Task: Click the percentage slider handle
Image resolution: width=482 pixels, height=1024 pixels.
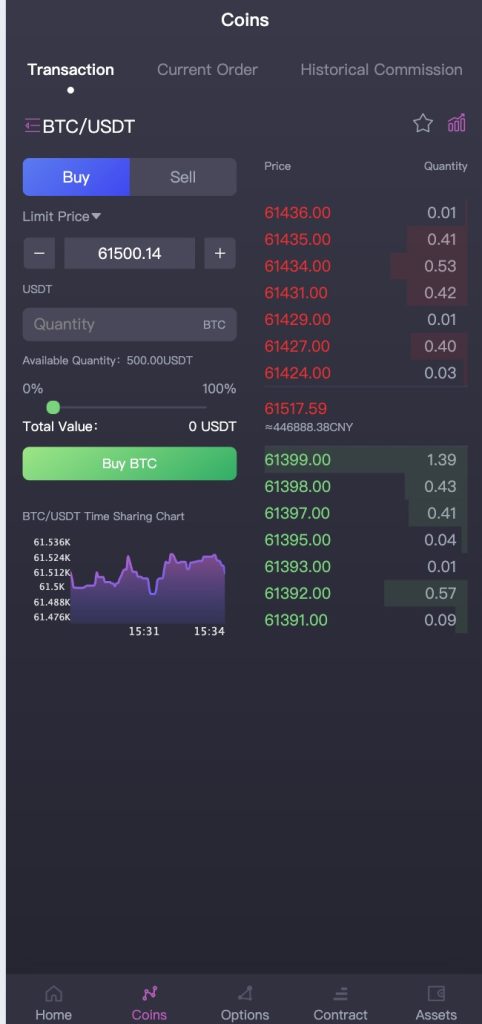Action: point(54,408)
